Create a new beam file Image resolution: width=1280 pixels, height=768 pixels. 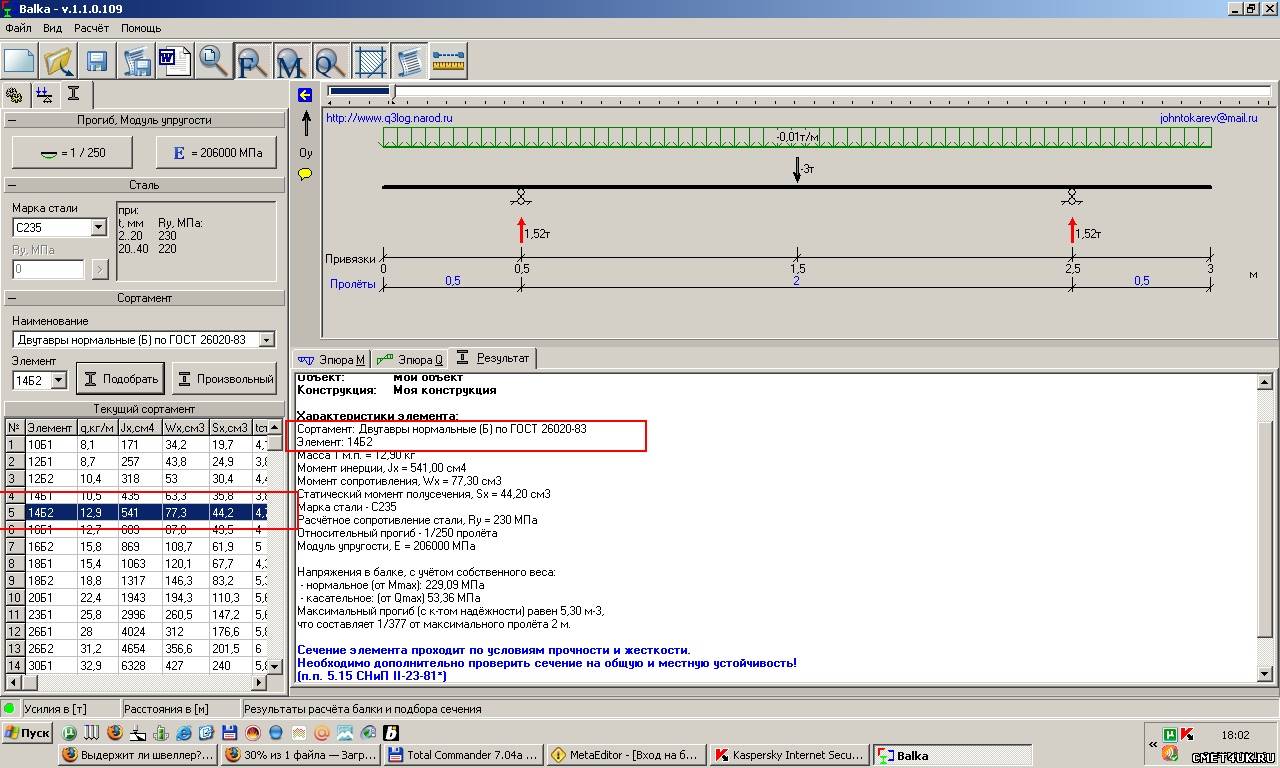click(x=19, y=61)
